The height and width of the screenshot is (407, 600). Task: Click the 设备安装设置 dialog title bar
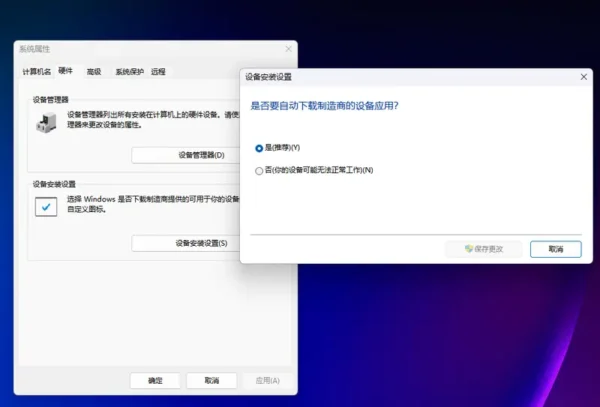pos(400,76)
